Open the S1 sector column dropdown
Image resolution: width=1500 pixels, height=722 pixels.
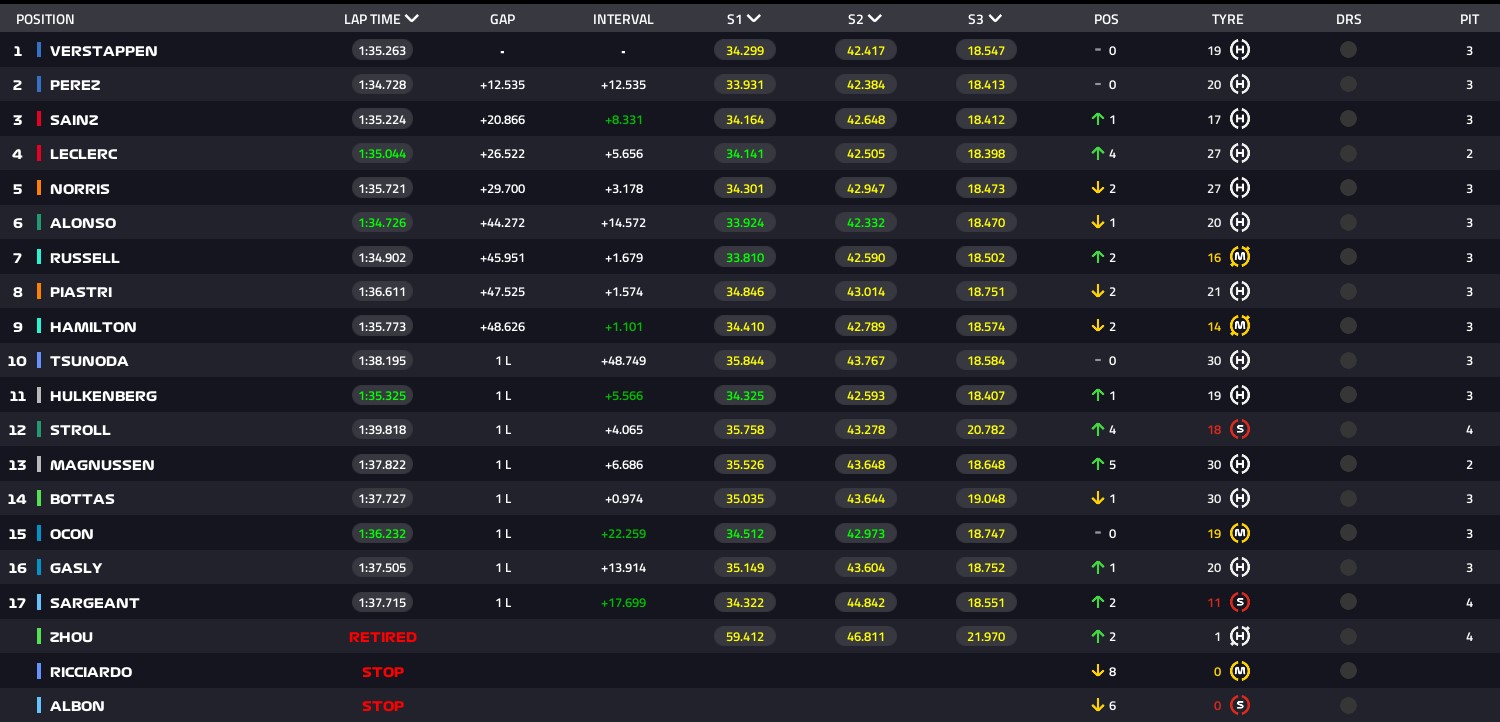coord(754,19)
